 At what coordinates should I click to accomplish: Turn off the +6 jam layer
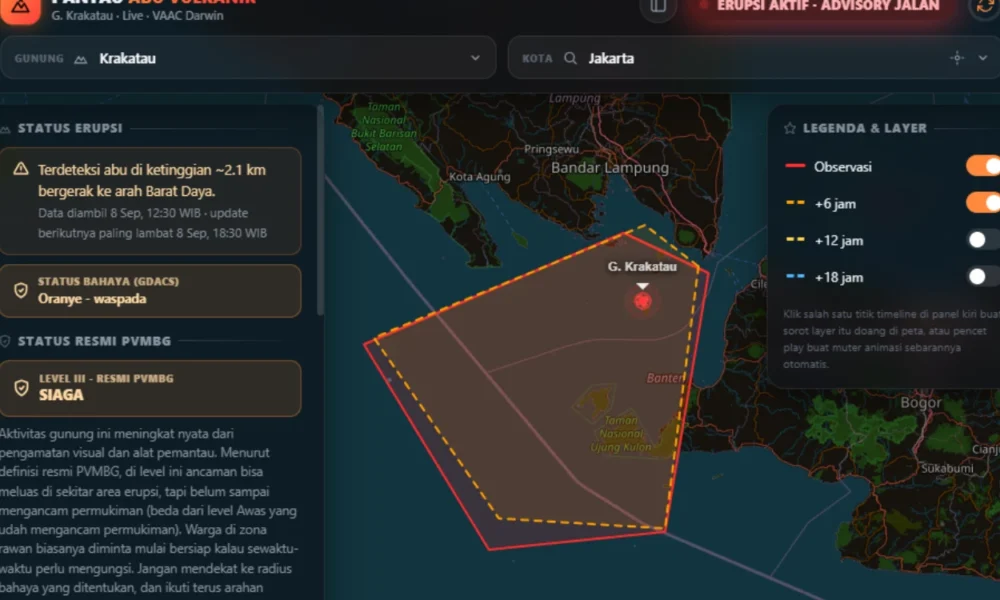pyautogui.click(x=983, y=203)
